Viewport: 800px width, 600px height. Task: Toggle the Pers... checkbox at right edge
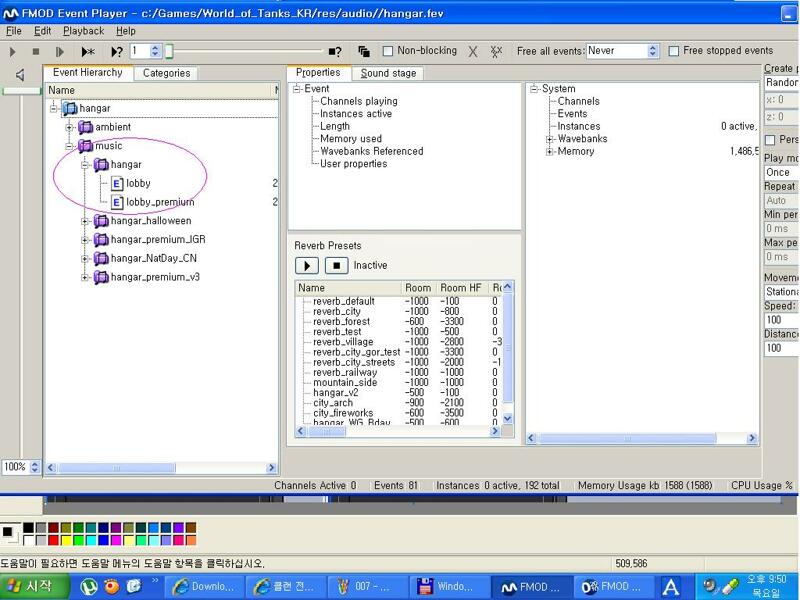[770, 140]
